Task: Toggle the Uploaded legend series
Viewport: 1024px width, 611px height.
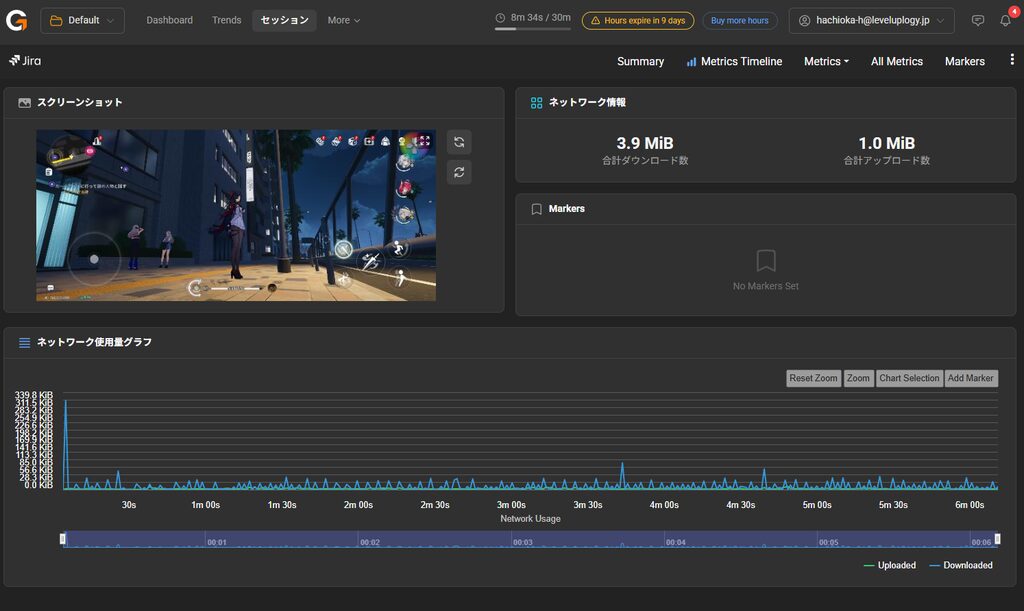Action: tap(889, 565)
